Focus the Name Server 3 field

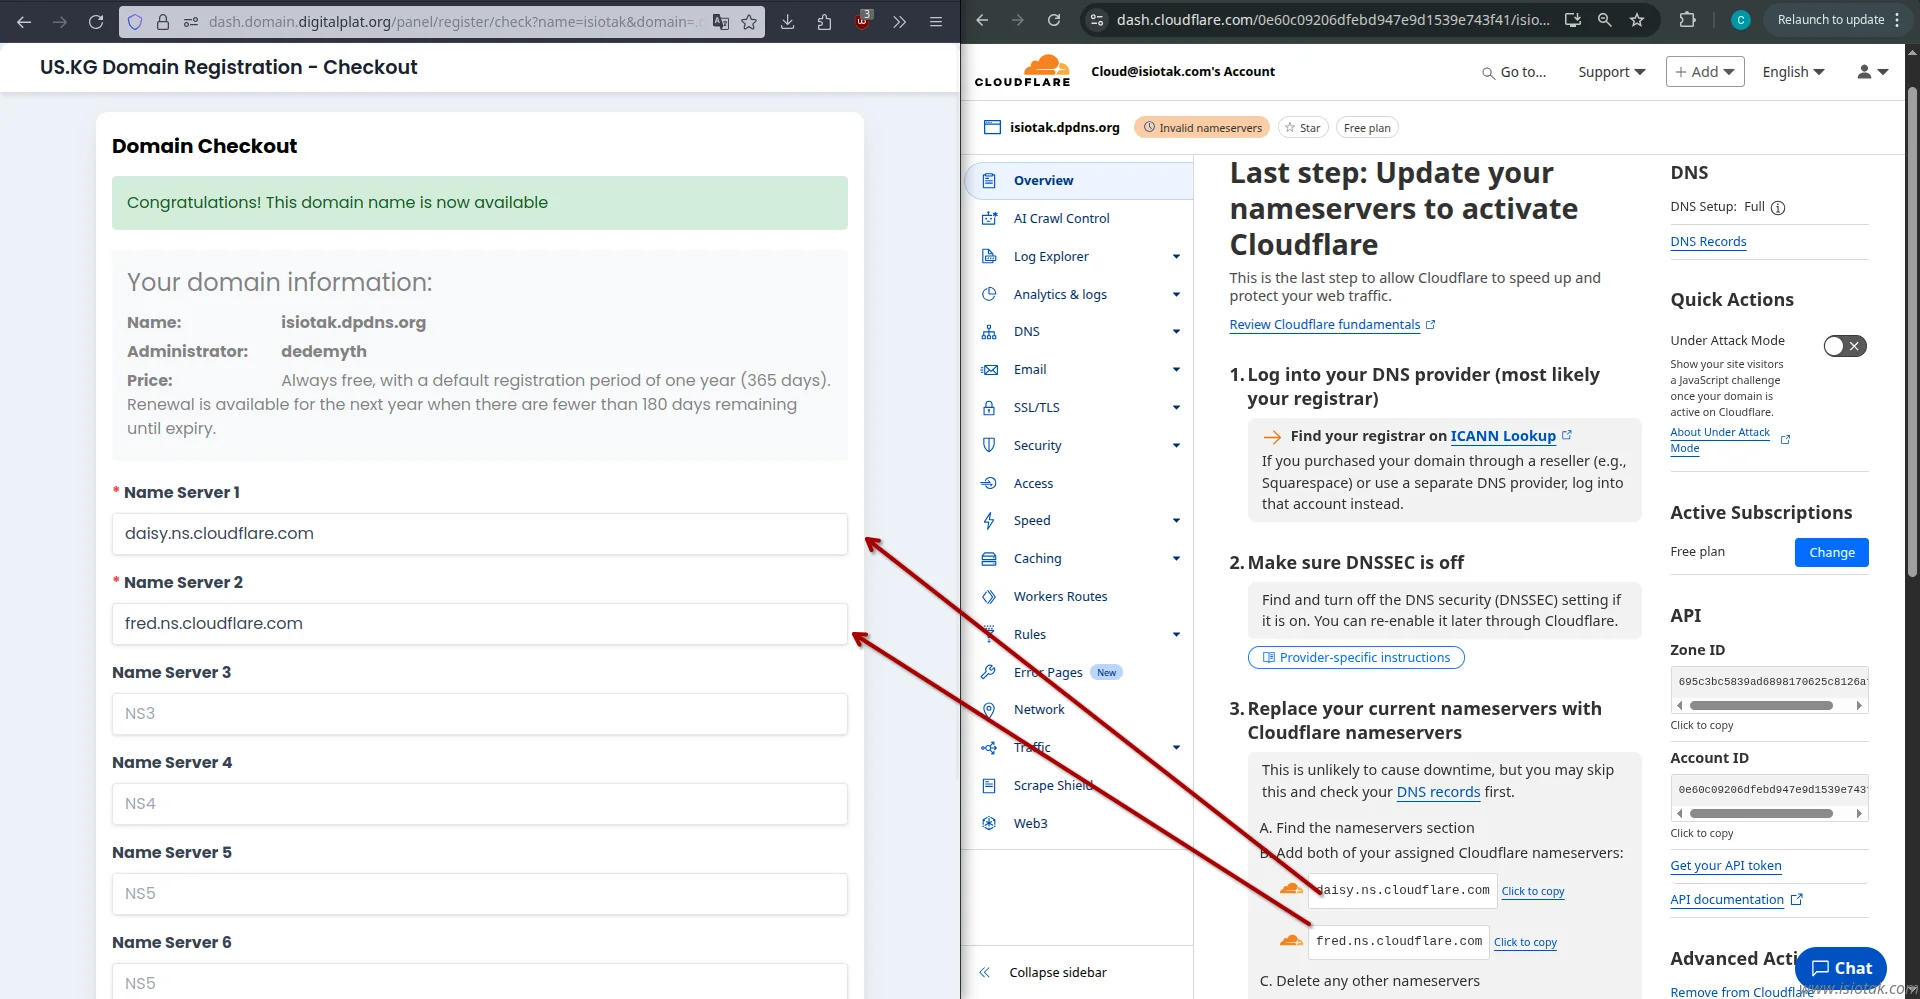[480, 714]
